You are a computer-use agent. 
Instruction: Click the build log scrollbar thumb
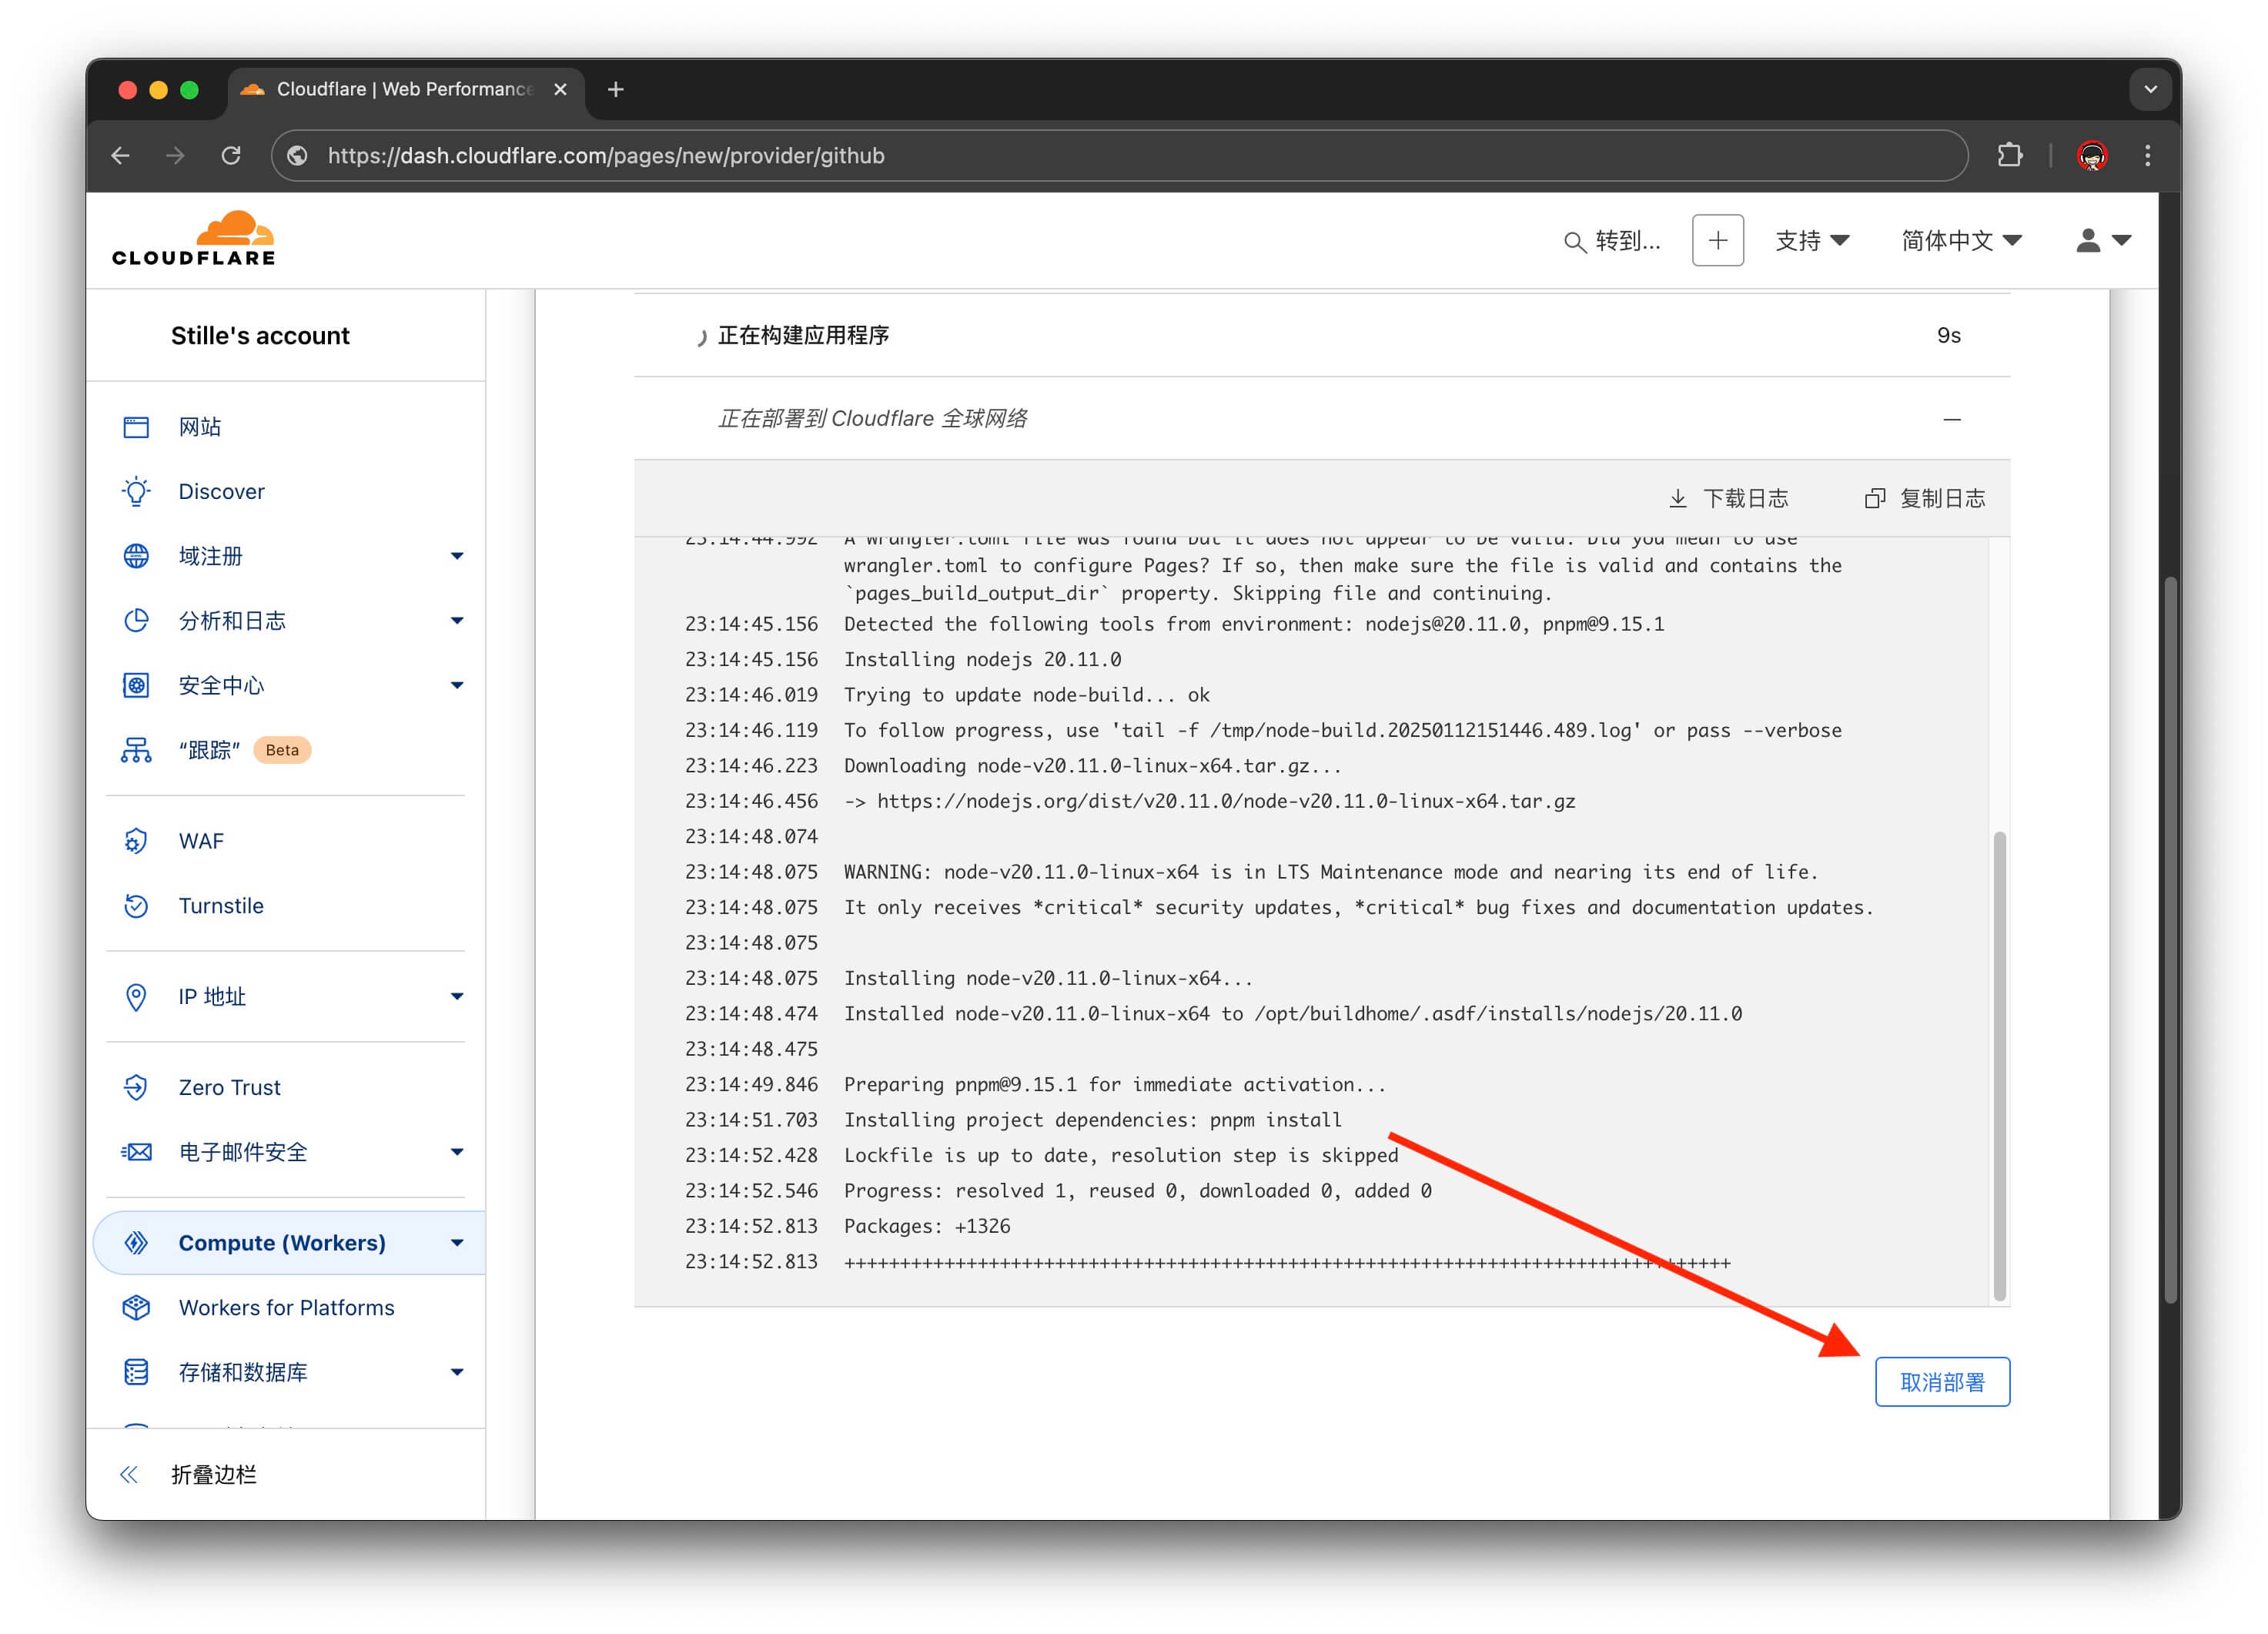pyautogui.click(x=1999, y=1065)
